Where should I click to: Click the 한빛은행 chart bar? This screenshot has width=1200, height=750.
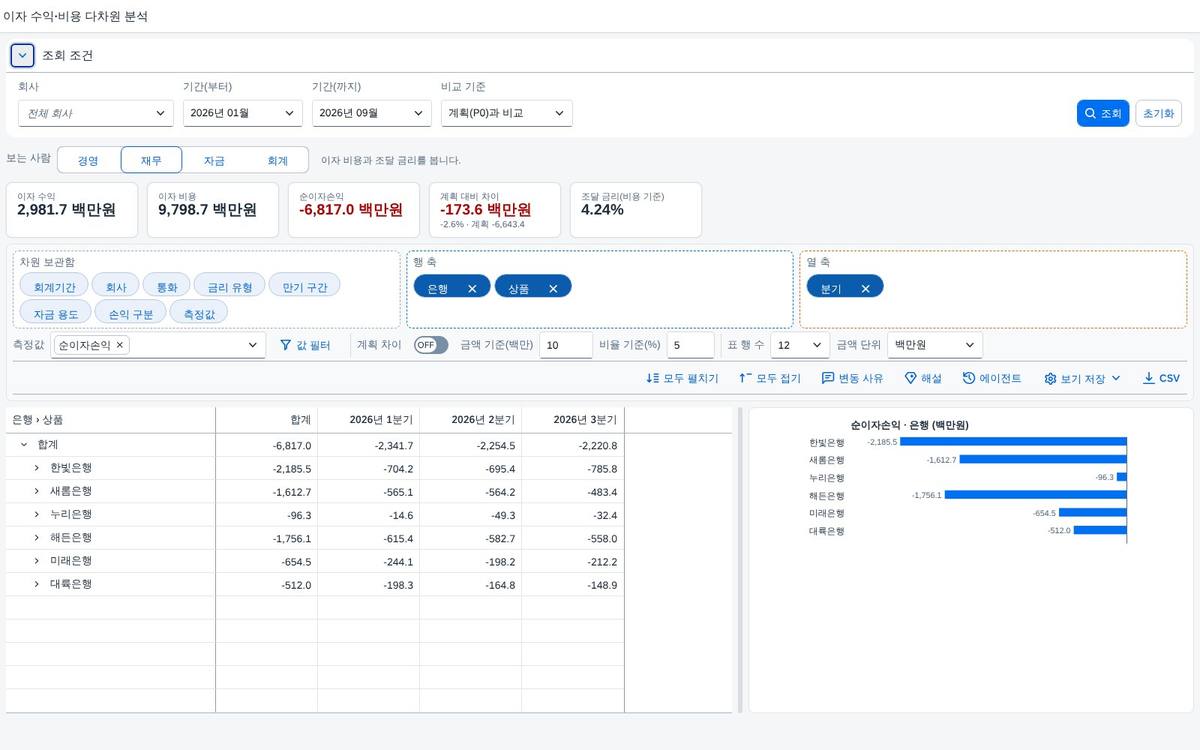pyautogui.click(x=1014, y=441)
